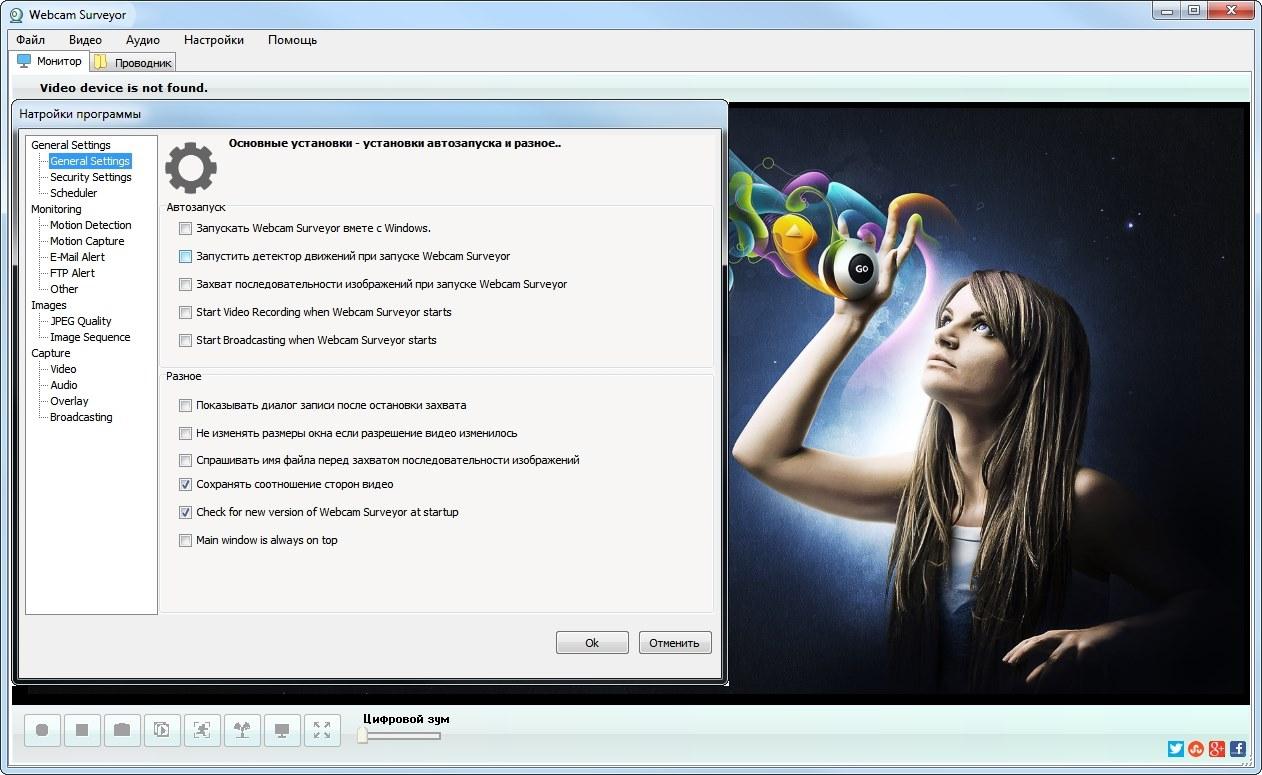1262x775 pixels.
Task: Enable Запускать Webcam Surveyor вмете с Windows
Action: click(185, 228)
